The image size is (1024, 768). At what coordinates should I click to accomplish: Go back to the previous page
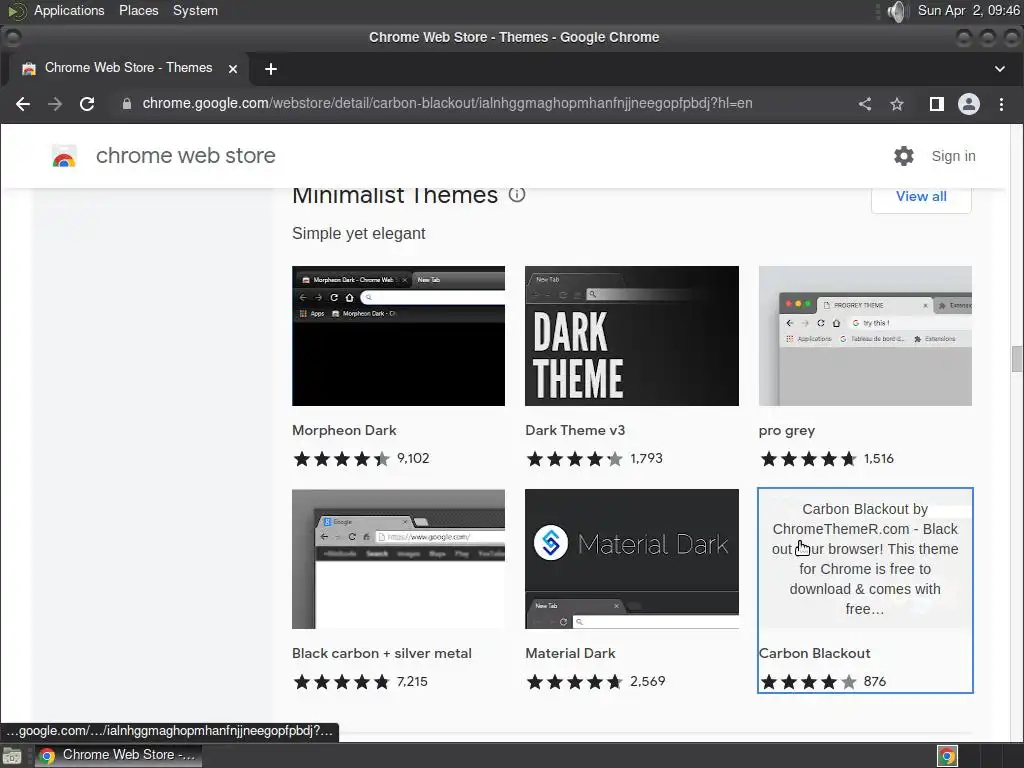[23, 104]
